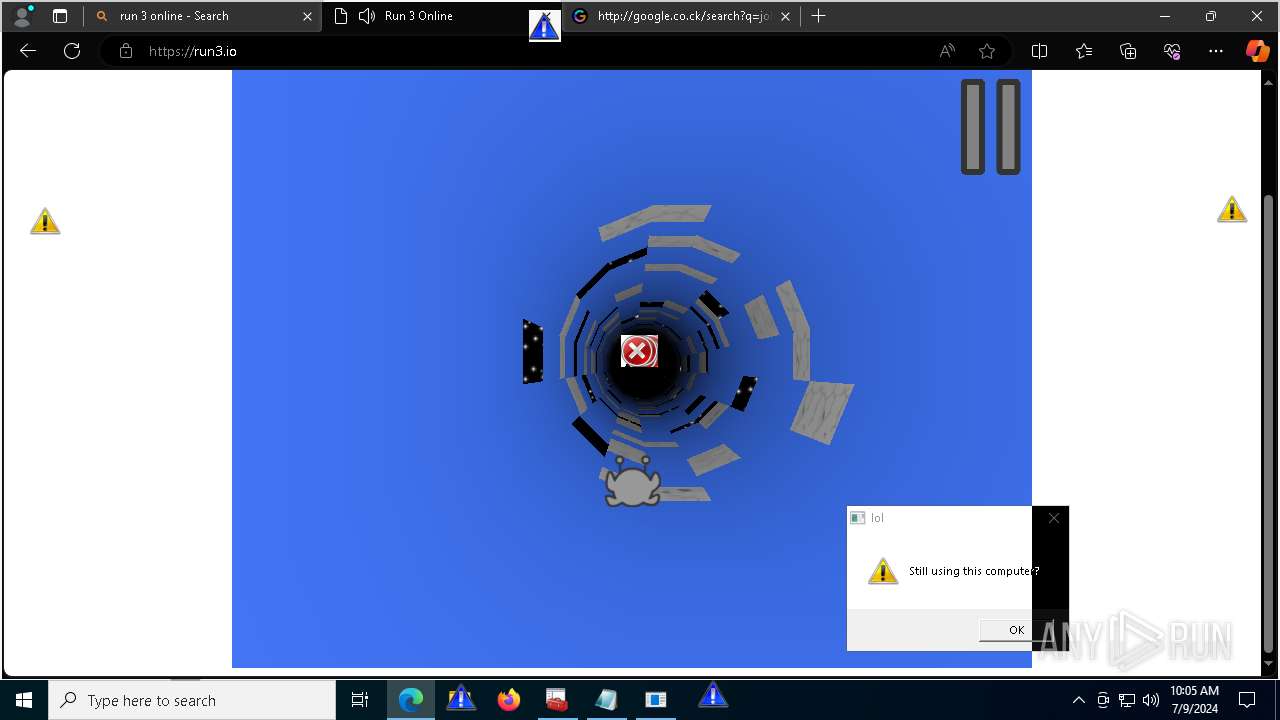Screen dimensions: 1280x720
Task: Close the 'run 3 online - Search' tab
Action: pos(307,16)
